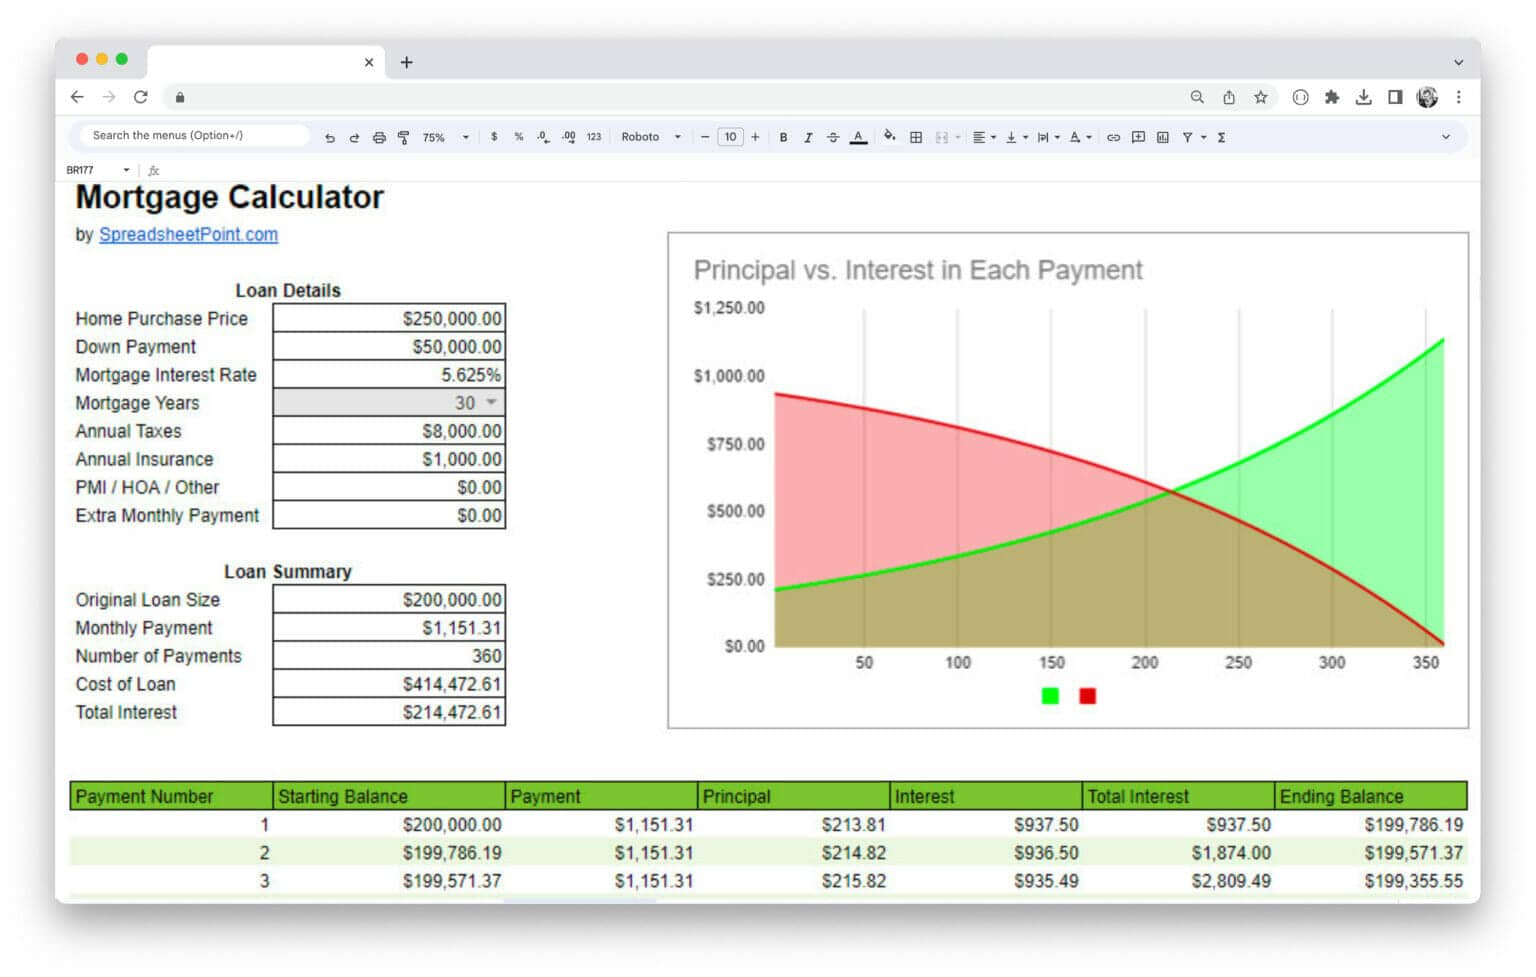1536x977 pixels.
Task: Format selection as percent
Action: pyautogui.click(x=518, y=137)
